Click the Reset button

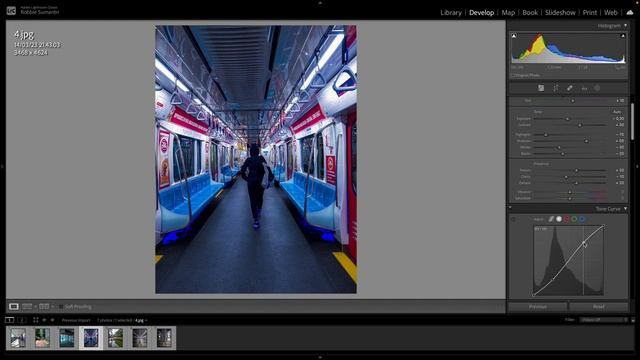(598, 307)
